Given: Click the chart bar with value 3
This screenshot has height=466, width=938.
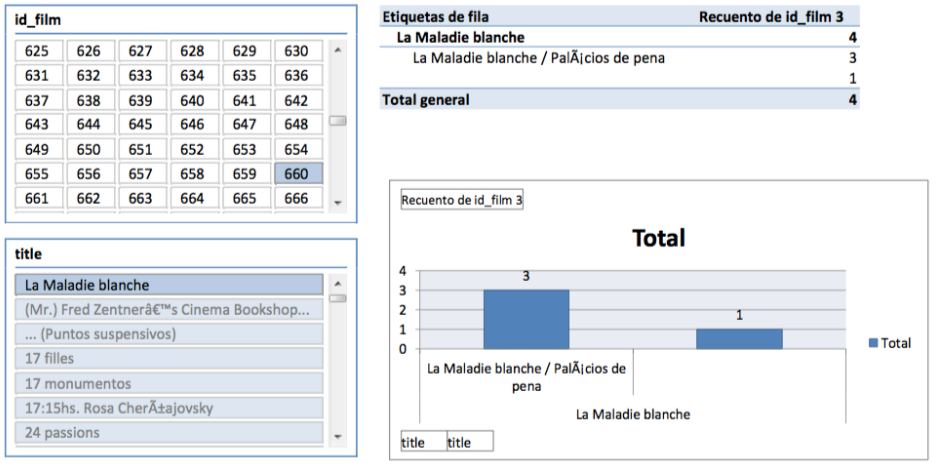Looking at the screenshot, I should [x=526, y=319].
